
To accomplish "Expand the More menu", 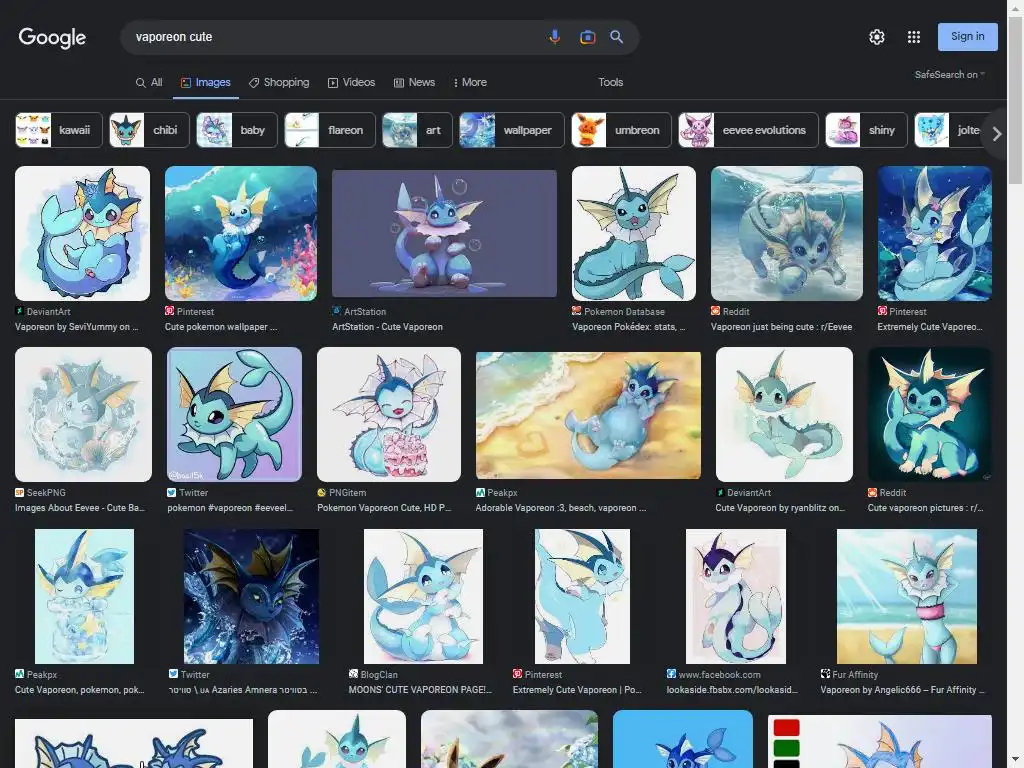I will click(470, 82).
